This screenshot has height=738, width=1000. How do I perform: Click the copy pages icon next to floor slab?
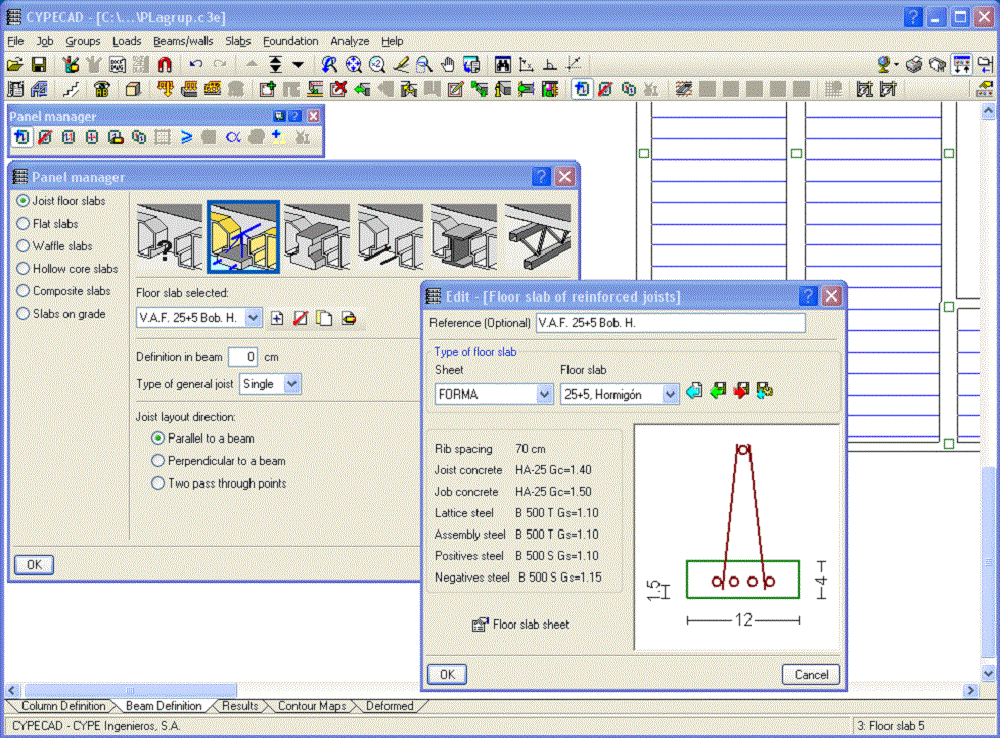coord(325,318)
